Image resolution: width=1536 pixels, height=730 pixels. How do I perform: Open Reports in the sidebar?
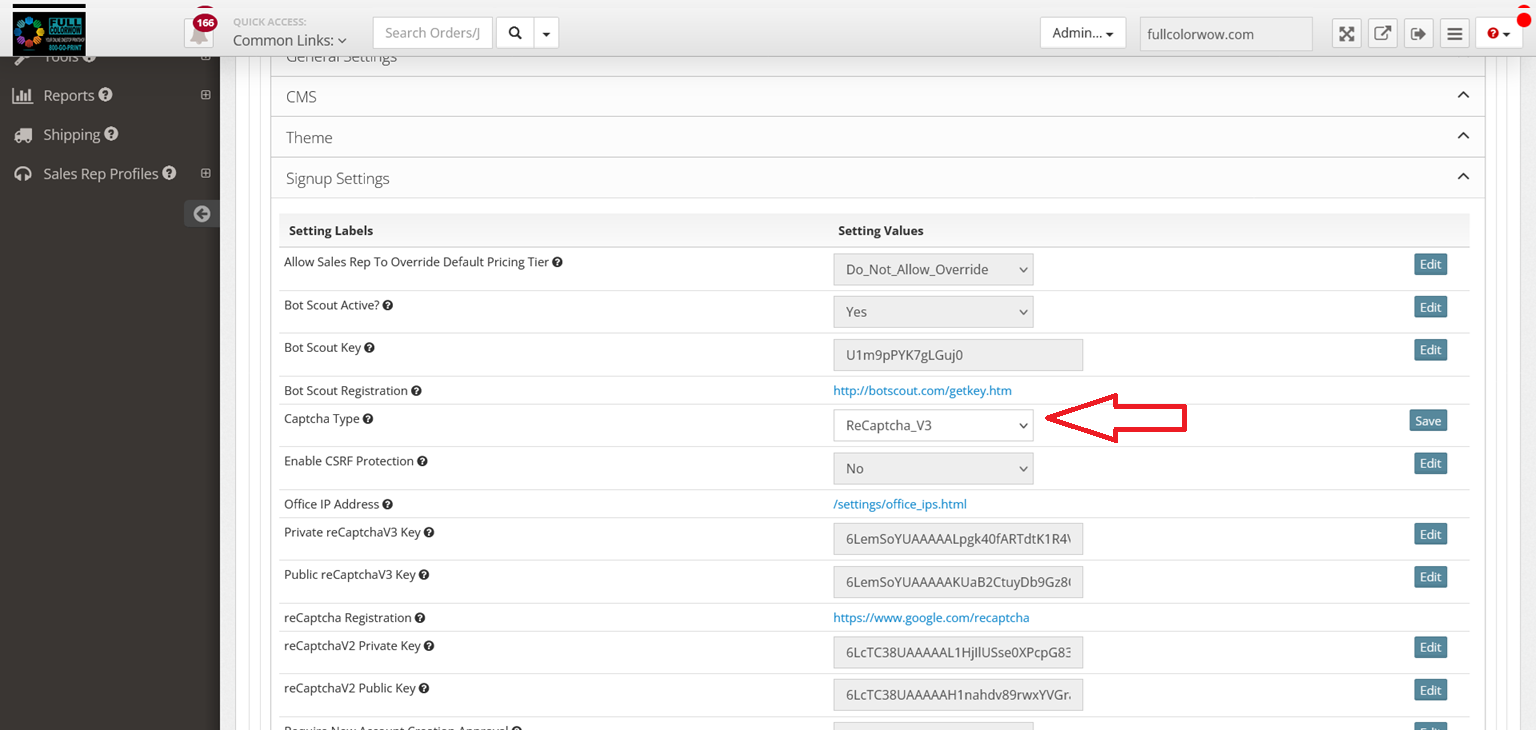pyautogui.click(x=68, y=96)
